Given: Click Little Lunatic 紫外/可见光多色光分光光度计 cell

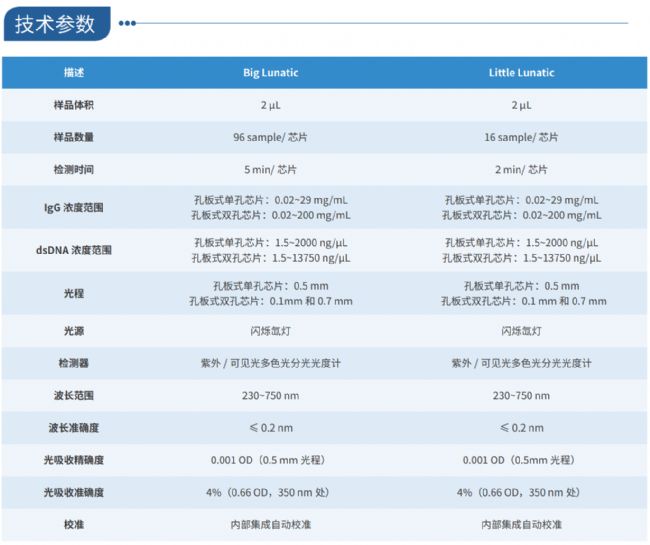Looking at the screenshot, I should click(521, 363).
